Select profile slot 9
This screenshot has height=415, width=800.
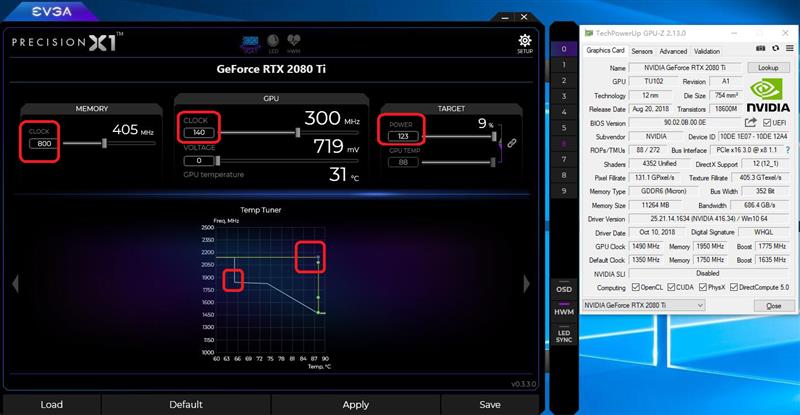564,191
